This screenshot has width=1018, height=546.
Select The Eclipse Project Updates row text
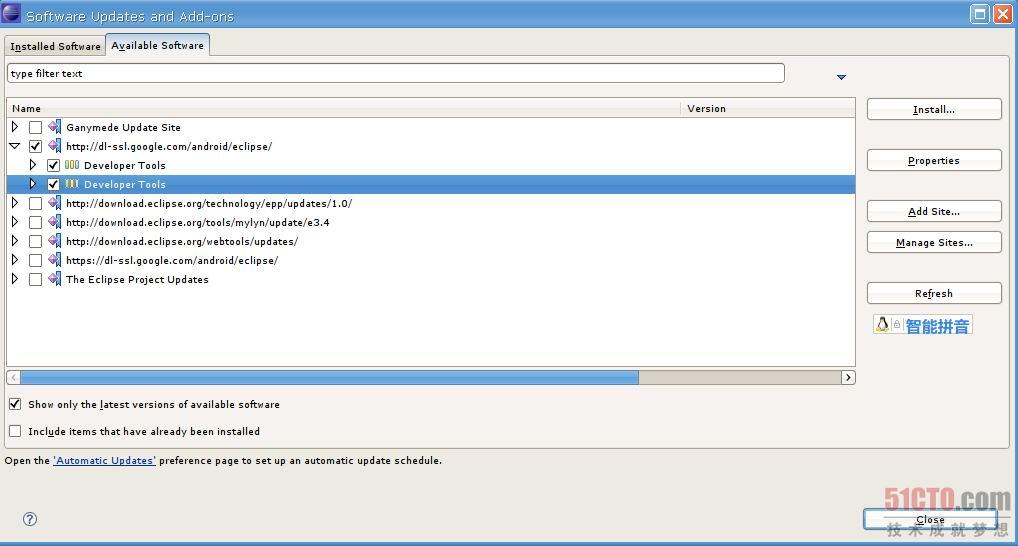pyautogui.click(x=137, y=279)
